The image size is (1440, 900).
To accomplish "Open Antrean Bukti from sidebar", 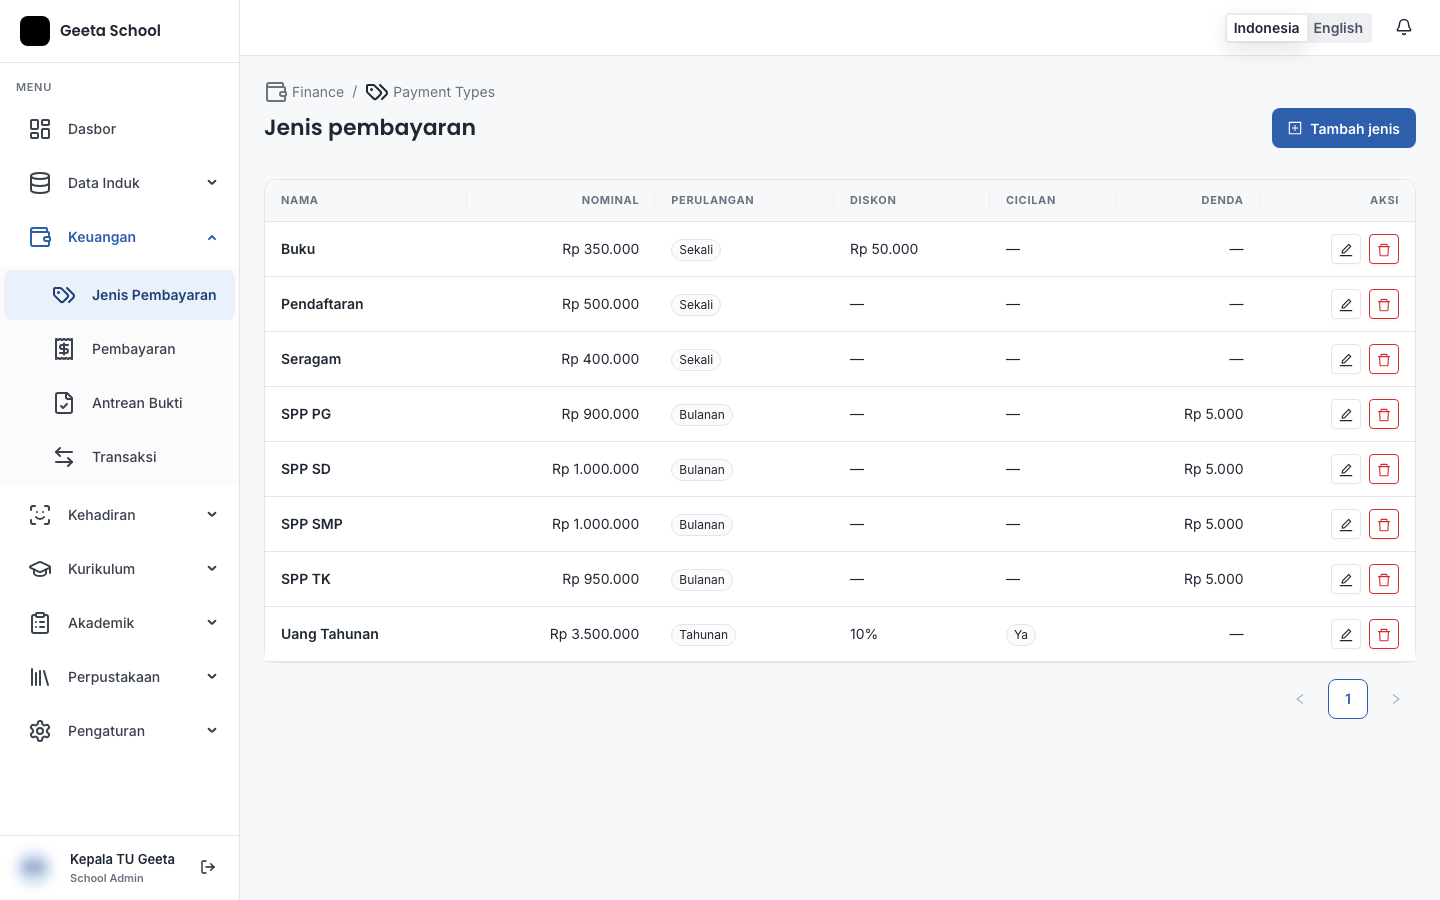I will pyautogui.click(x=120, y=403).
